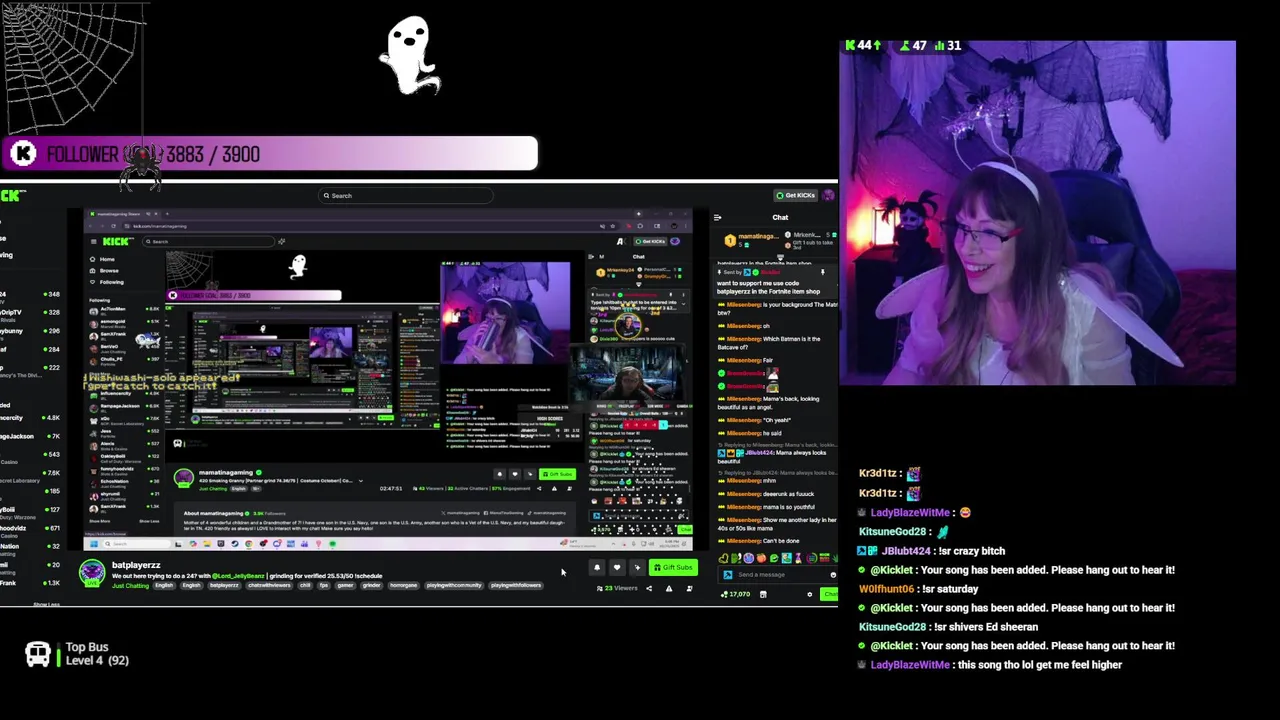Open the emoji picker in chat input
Screen dimensions: 1280x720
coord(832,575)
